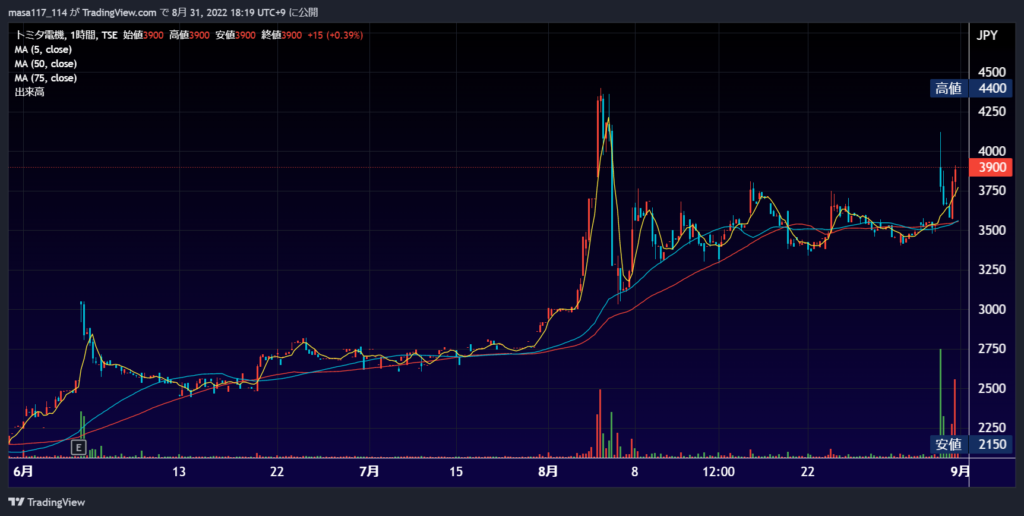Click the +15 (+0.39%) change value
The image size is (1024, 516).
[335, 35]
